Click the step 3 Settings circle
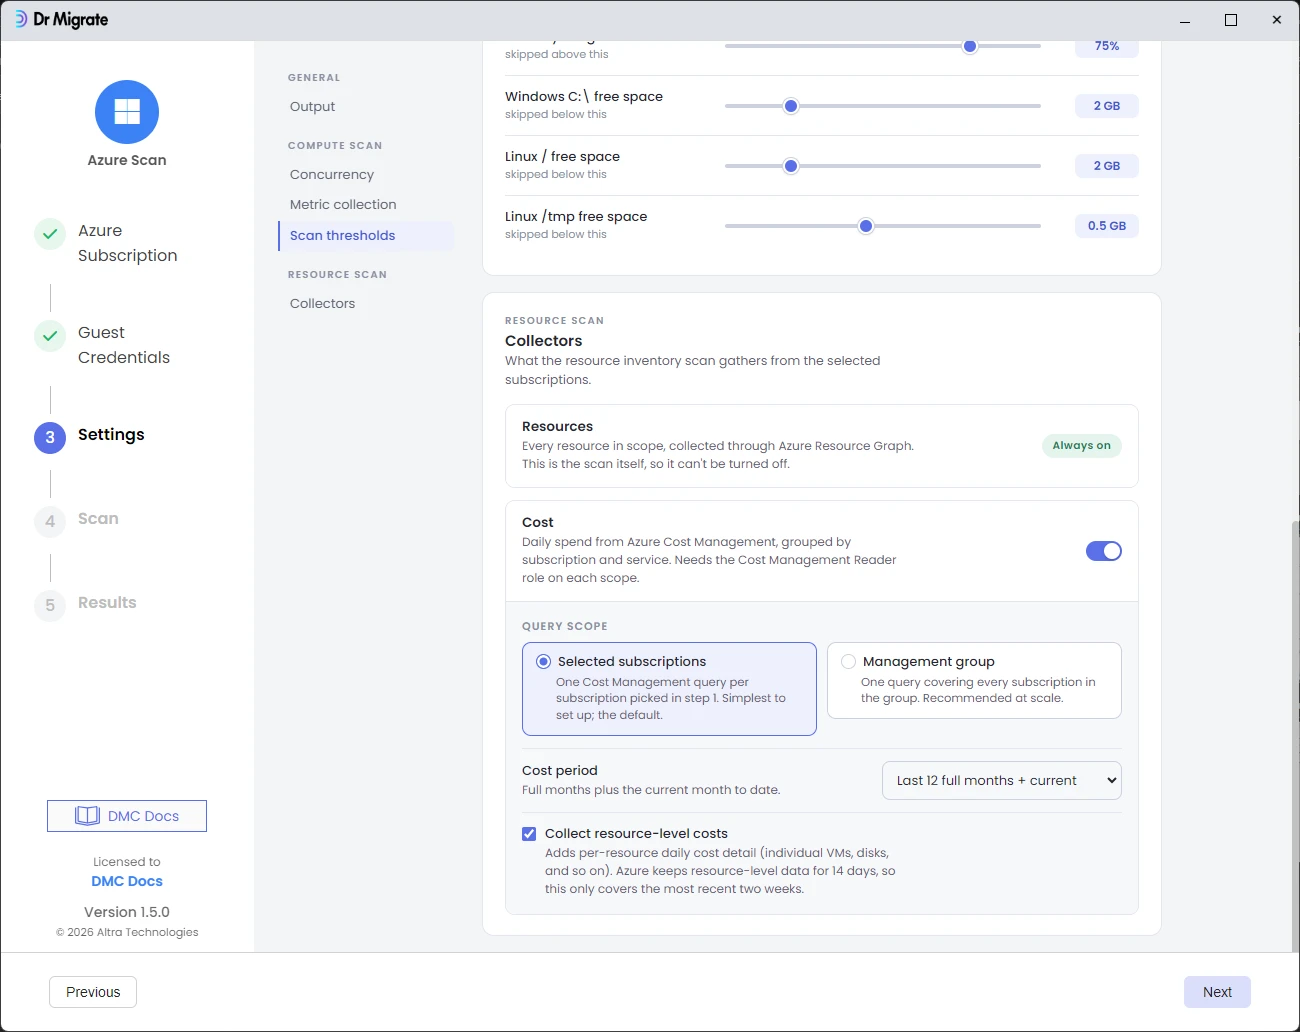This screenshot has height=1032, width=1300. (x=50, y=438)
